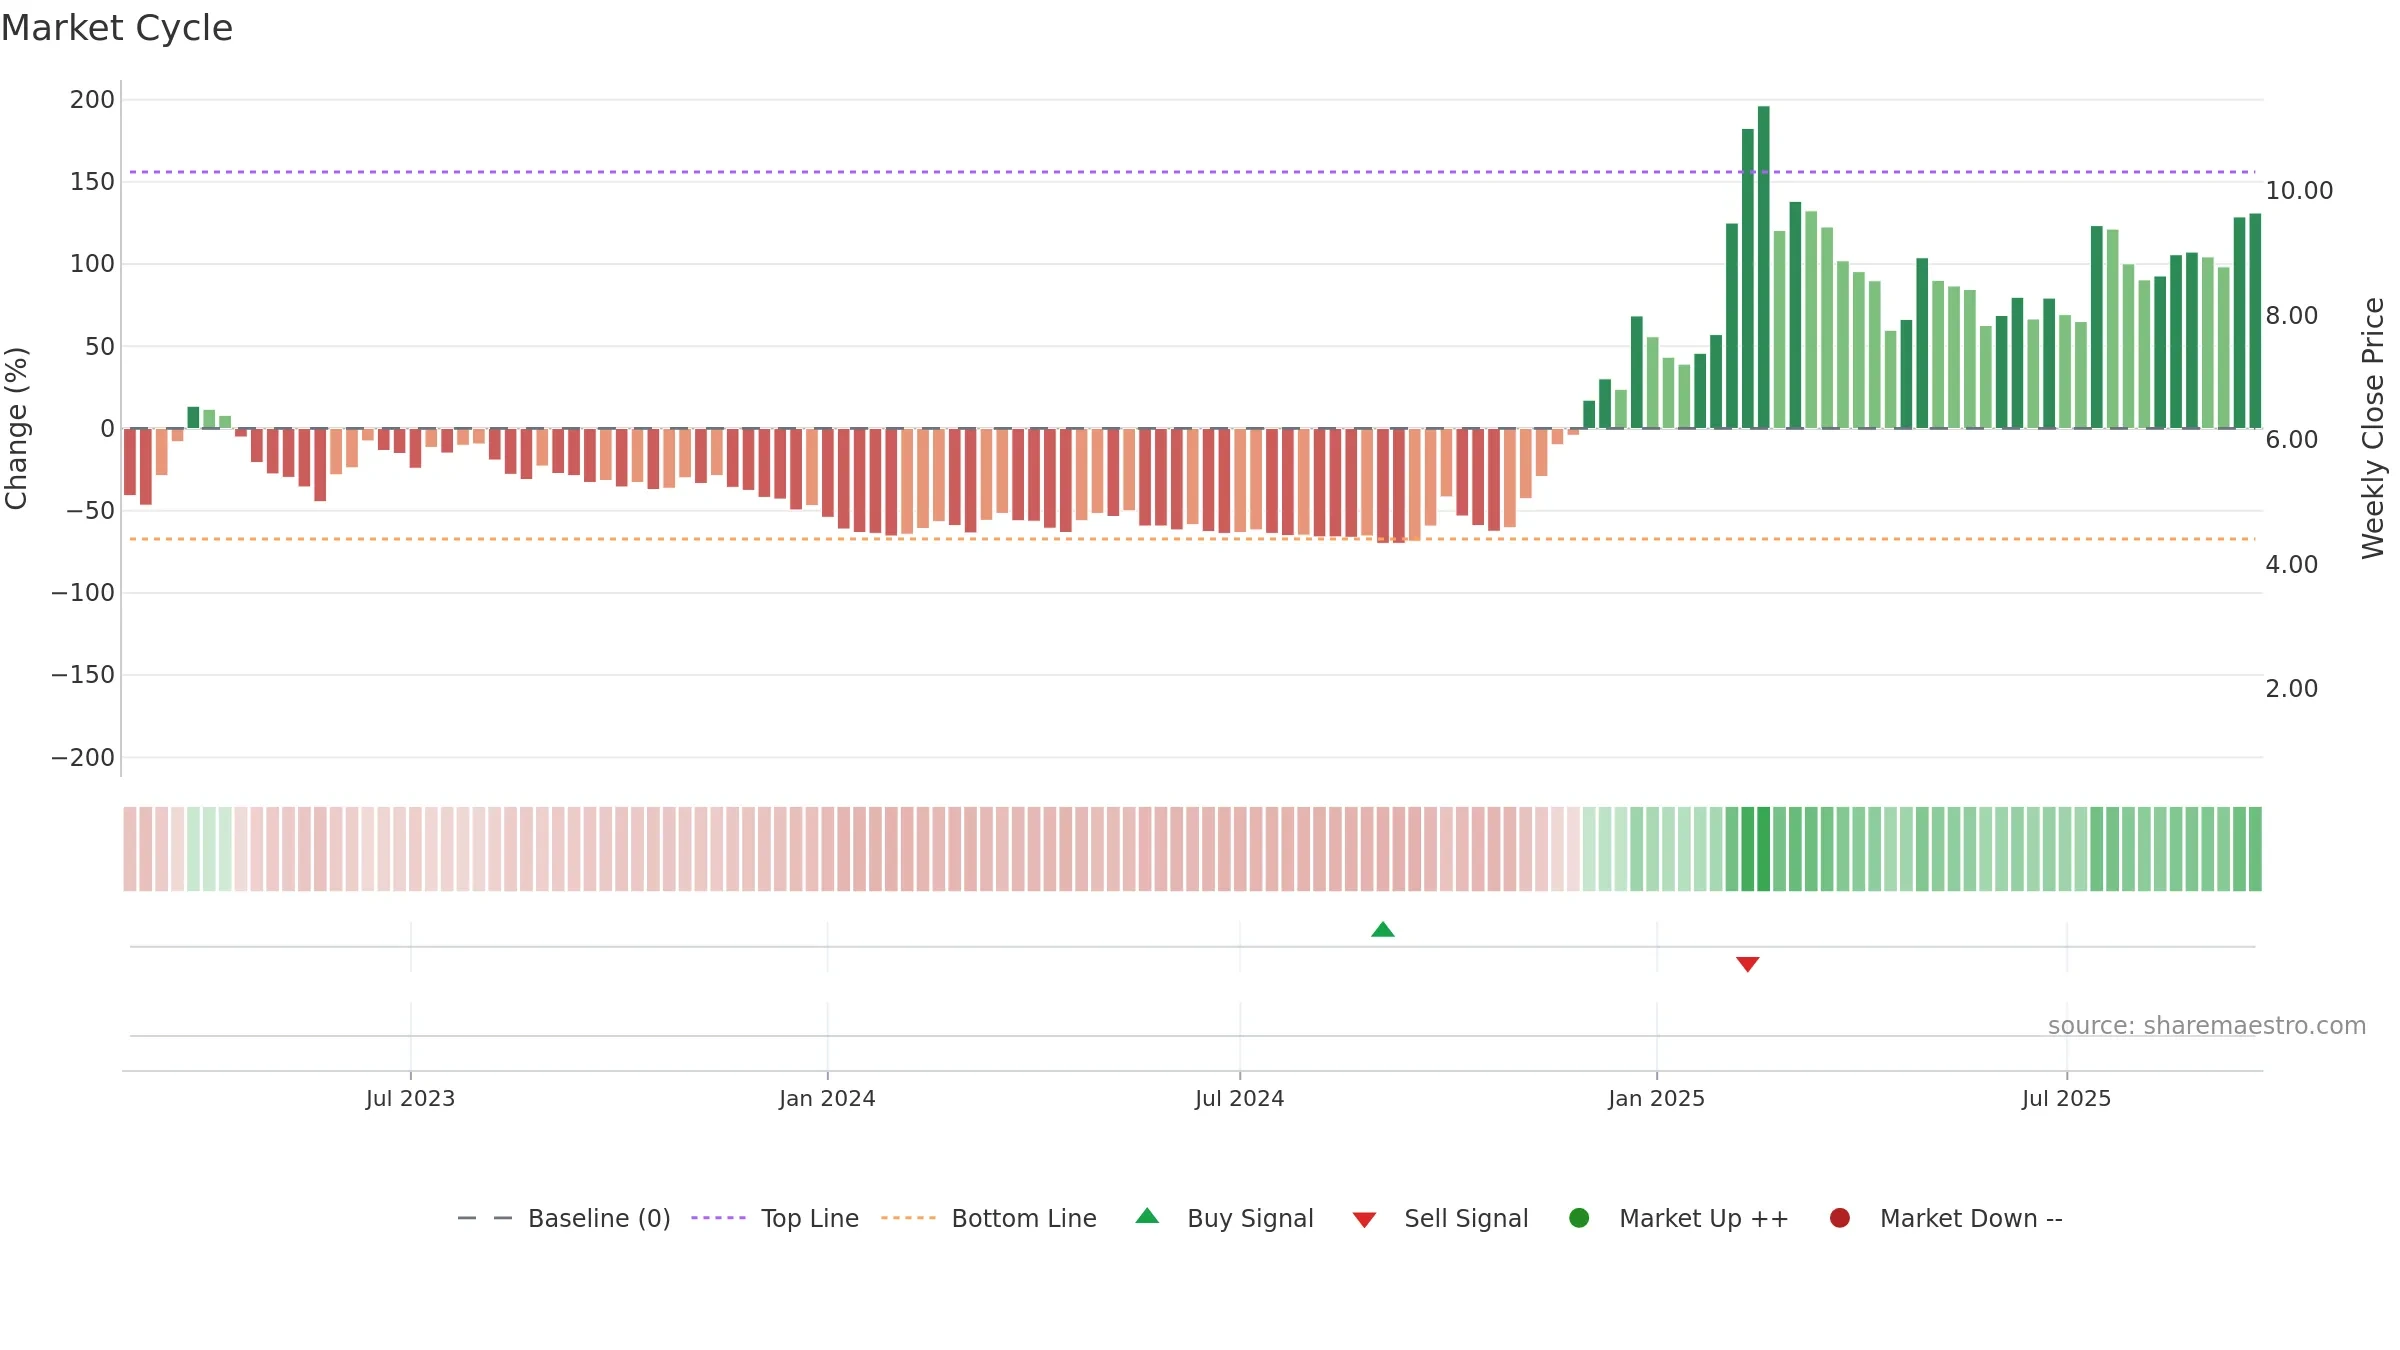Viewport: 2400px width, 1350px height.
Task: Toggle the Sell Signal legend entry
Action: coord(1440,1218)
